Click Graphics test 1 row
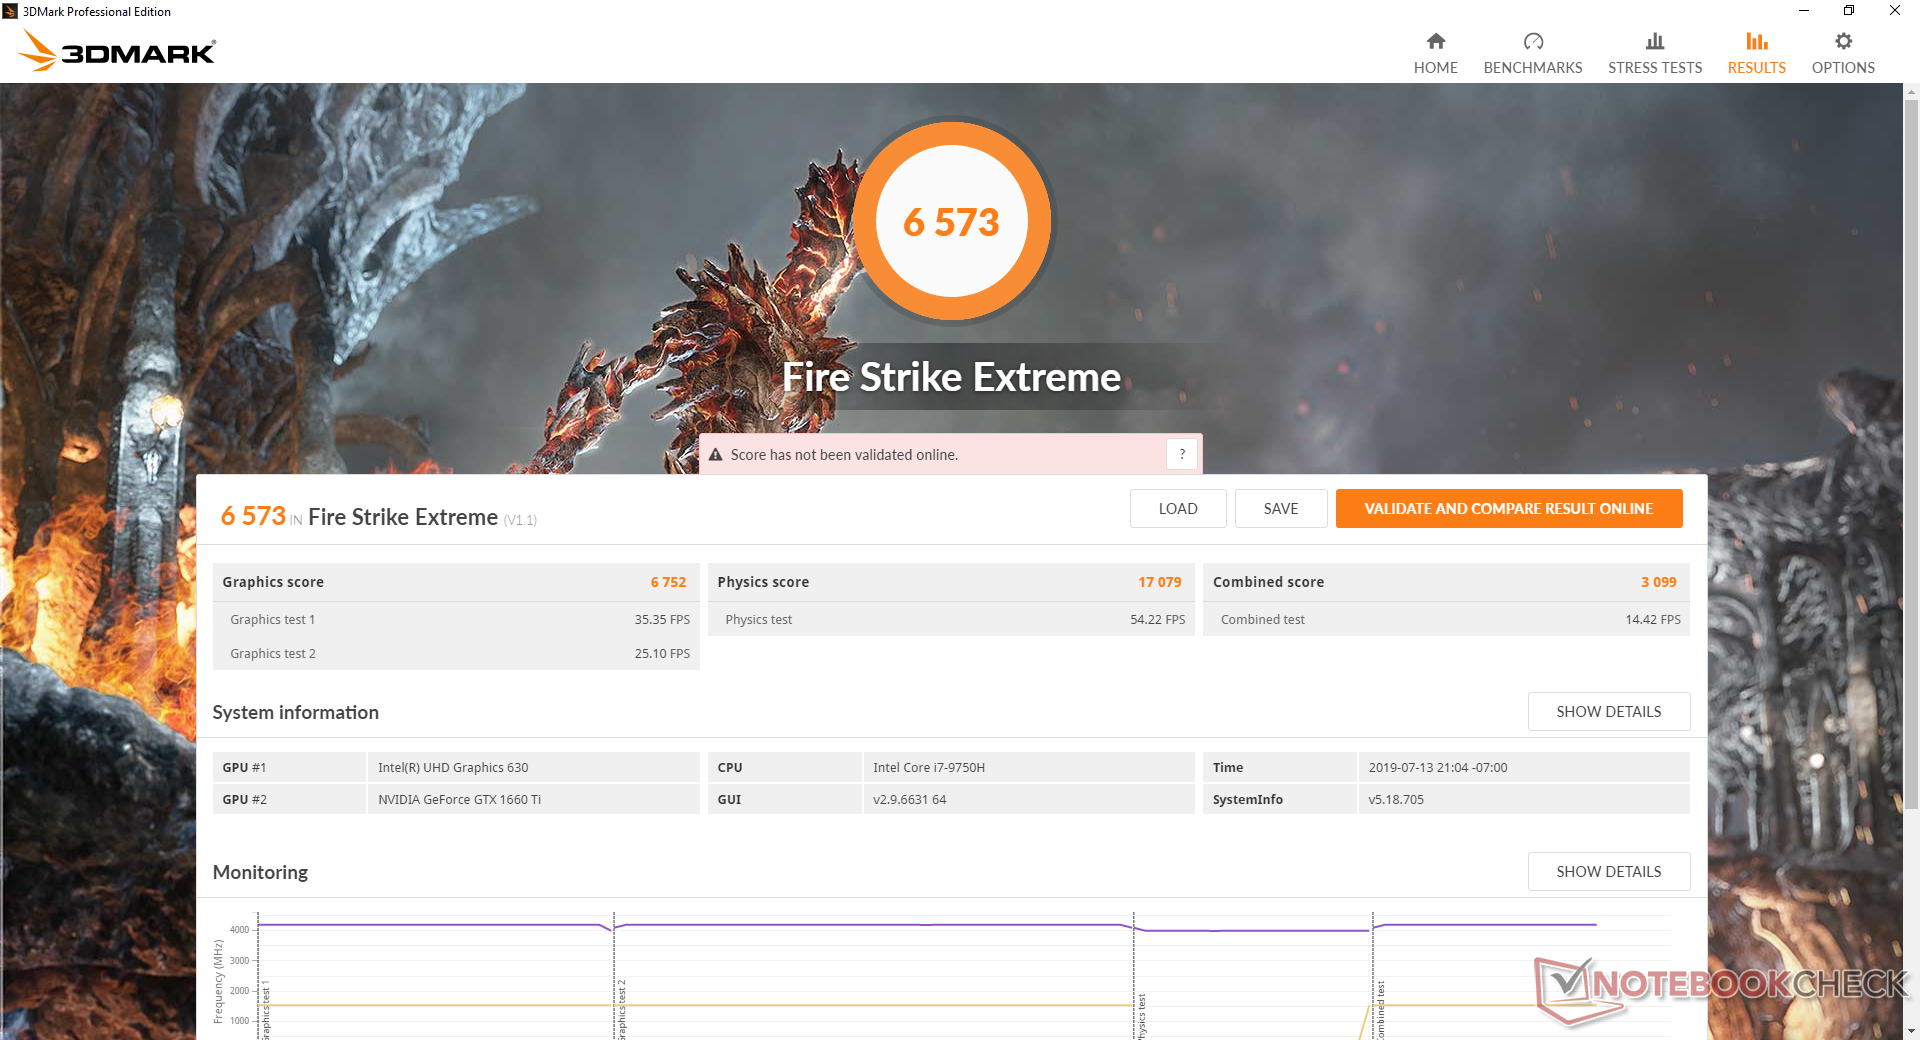This screenshot has width=1920, height=1040. coord(456,619)
